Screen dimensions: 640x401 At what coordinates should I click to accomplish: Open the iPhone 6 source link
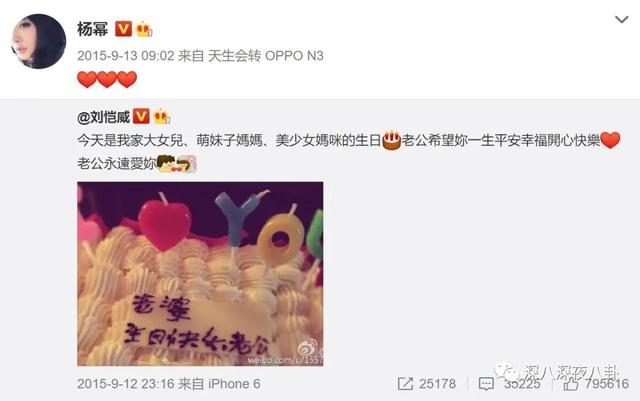click(234, 384)
